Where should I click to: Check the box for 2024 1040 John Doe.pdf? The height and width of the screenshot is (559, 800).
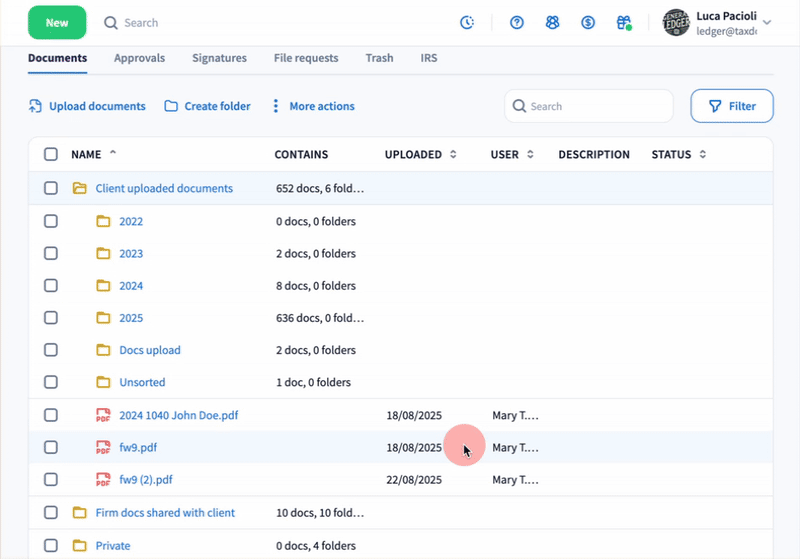[x=51, y=415]
